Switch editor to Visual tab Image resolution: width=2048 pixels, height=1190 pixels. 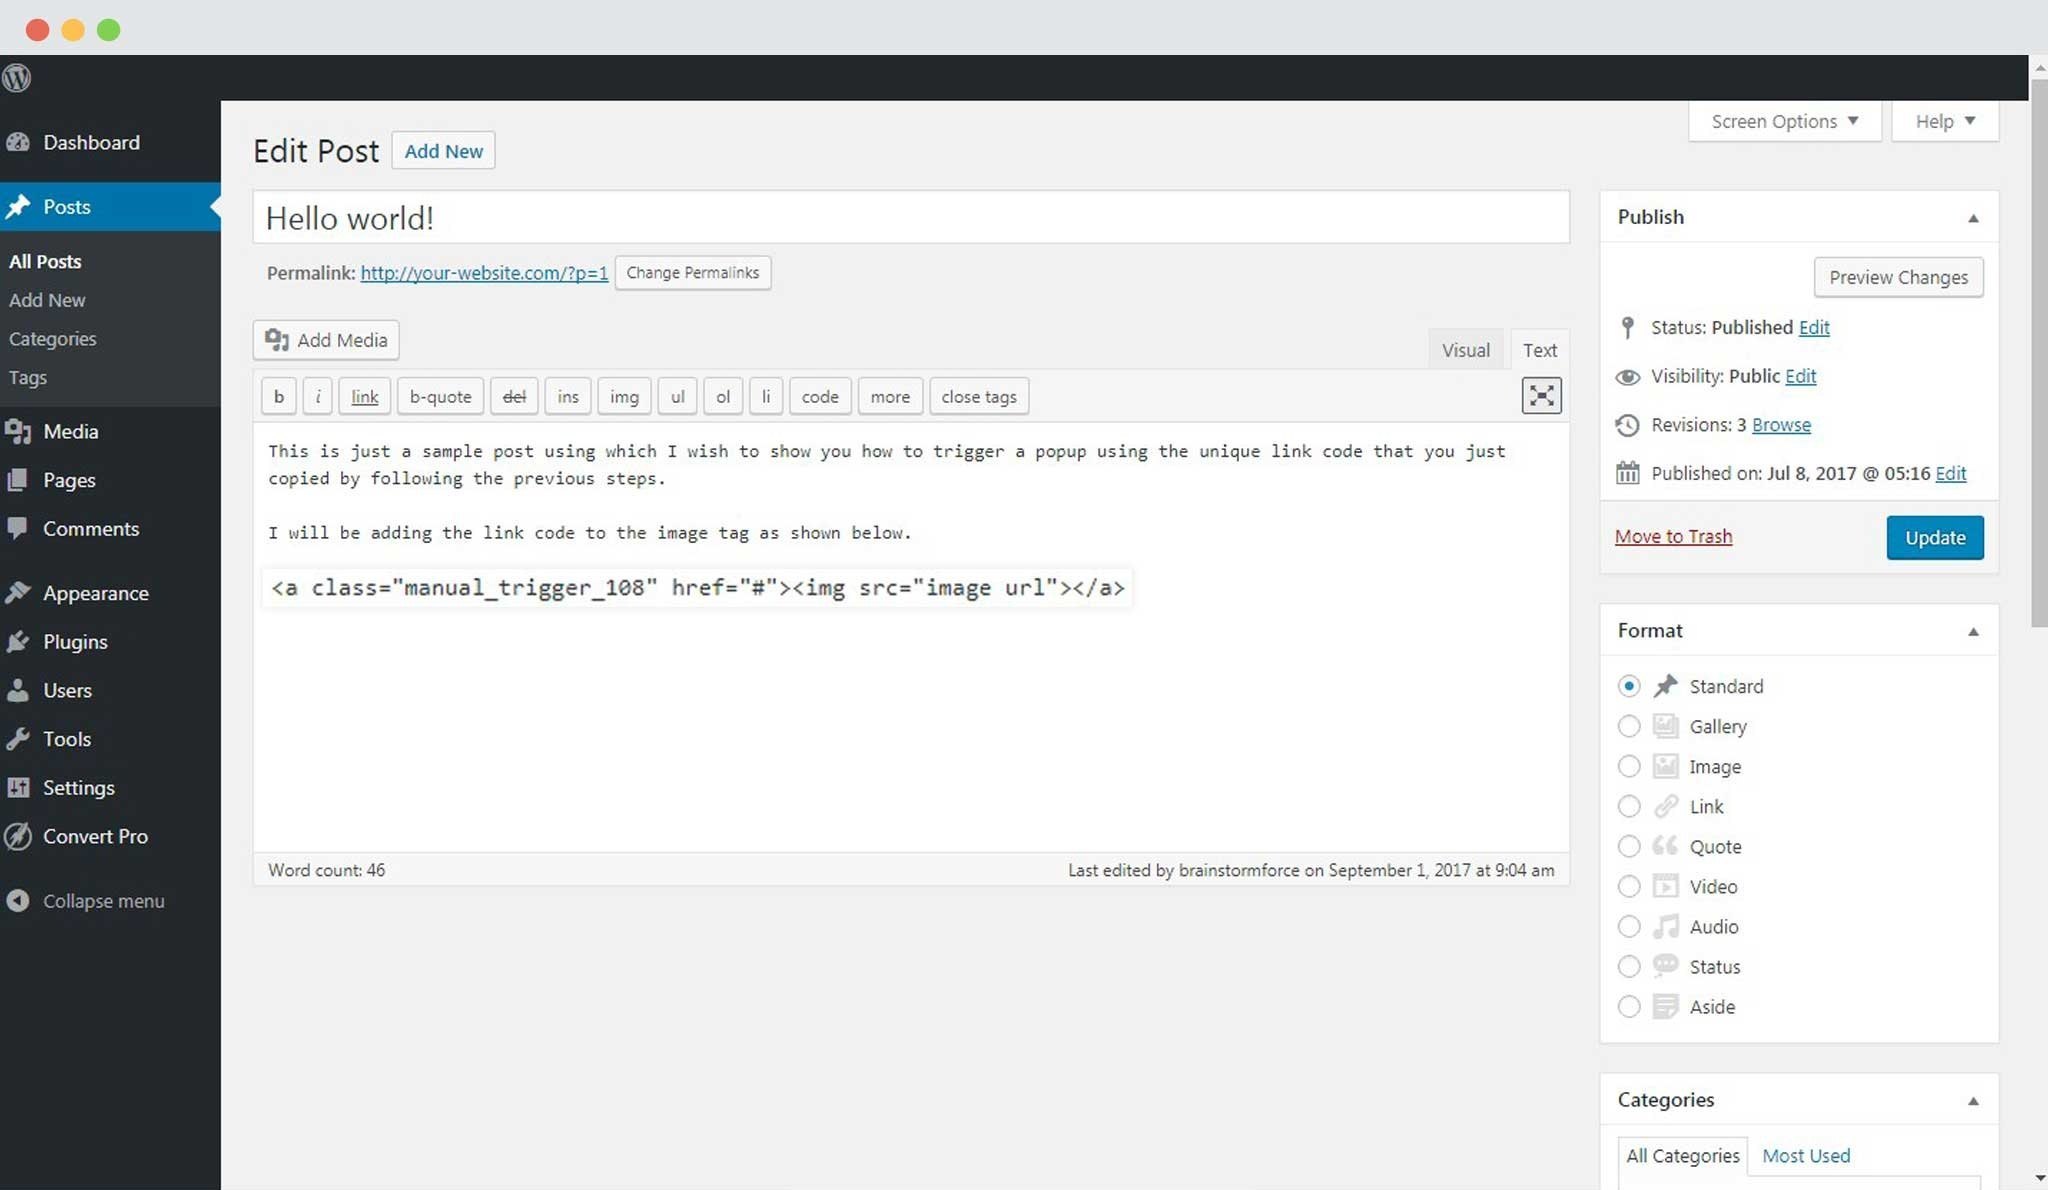1465,350
